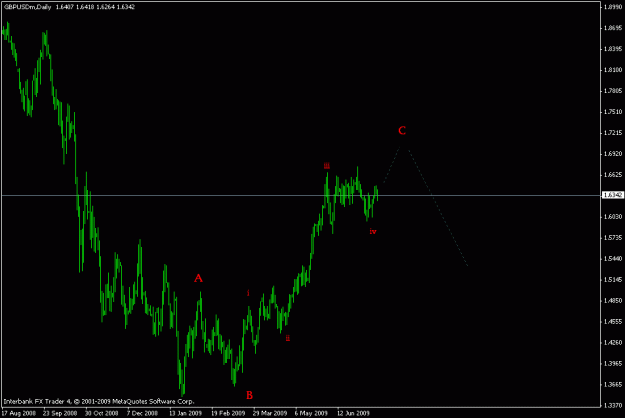This screenshot has width=625, height=418.
Task: Select the red wave label B
Action: tap(250, 395)
